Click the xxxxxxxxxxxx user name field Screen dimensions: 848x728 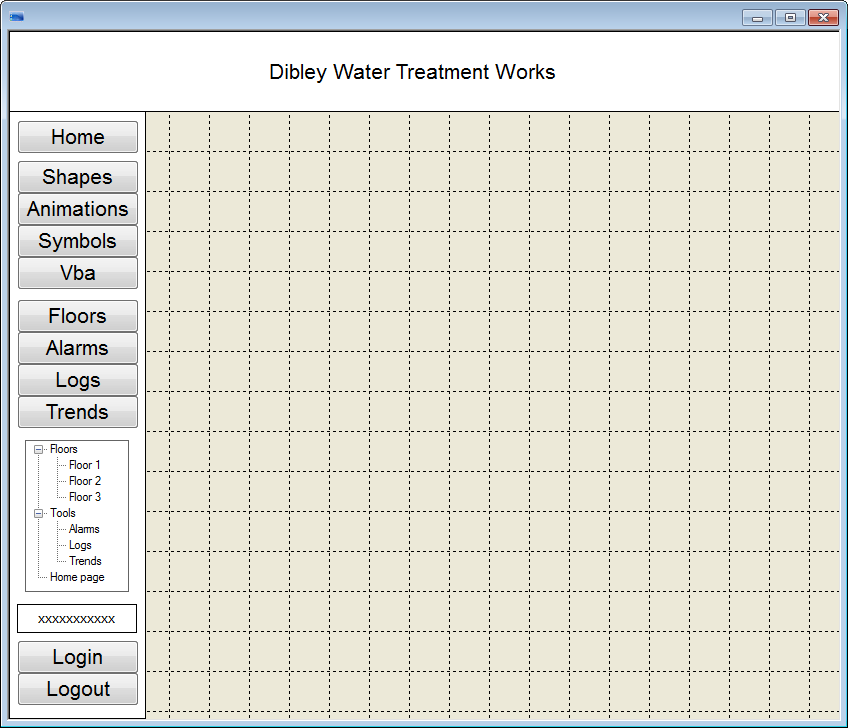(x=77, y=619)
